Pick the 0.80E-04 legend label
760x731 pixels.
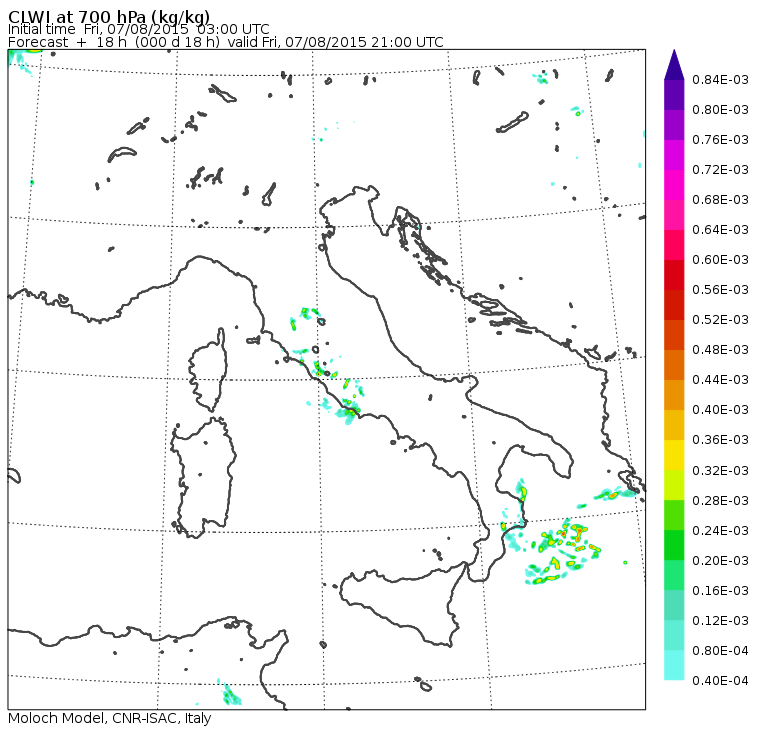tap(720, 651)
